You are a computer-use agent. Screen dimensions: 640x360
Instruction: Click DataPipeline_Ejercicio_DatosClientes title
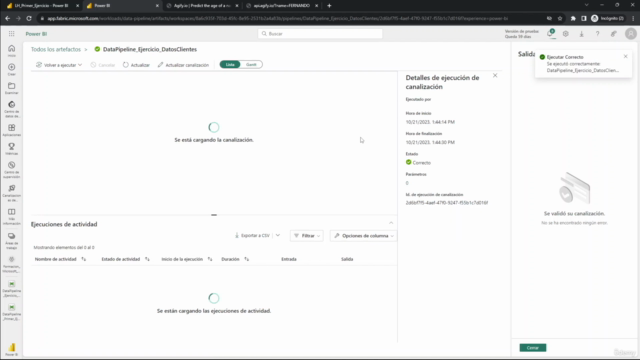click(150, 49)
